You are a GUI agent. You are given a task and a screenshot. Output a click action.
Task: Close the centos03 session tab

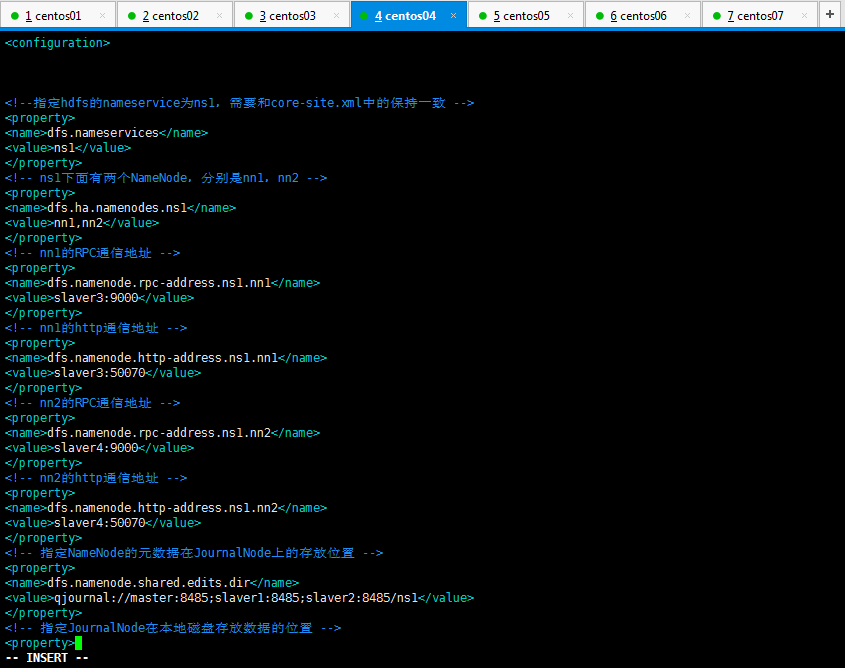click(x=337, y=16)
